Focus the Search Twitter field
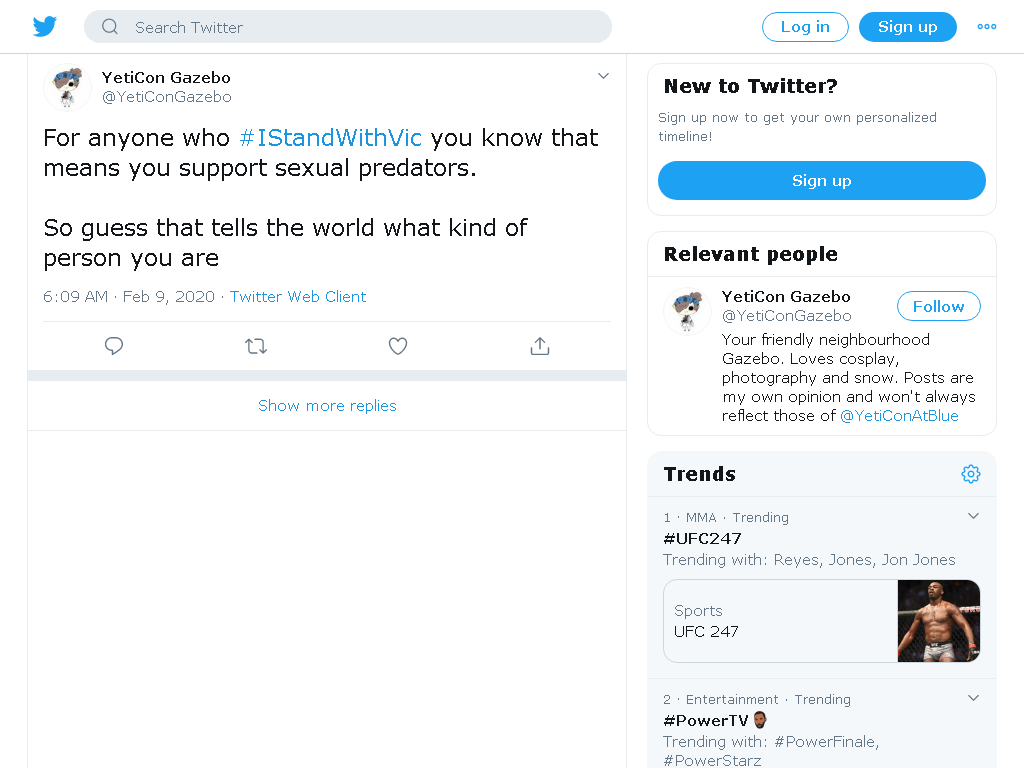This screenshot has height=768, width=1024. pos(347,27)
